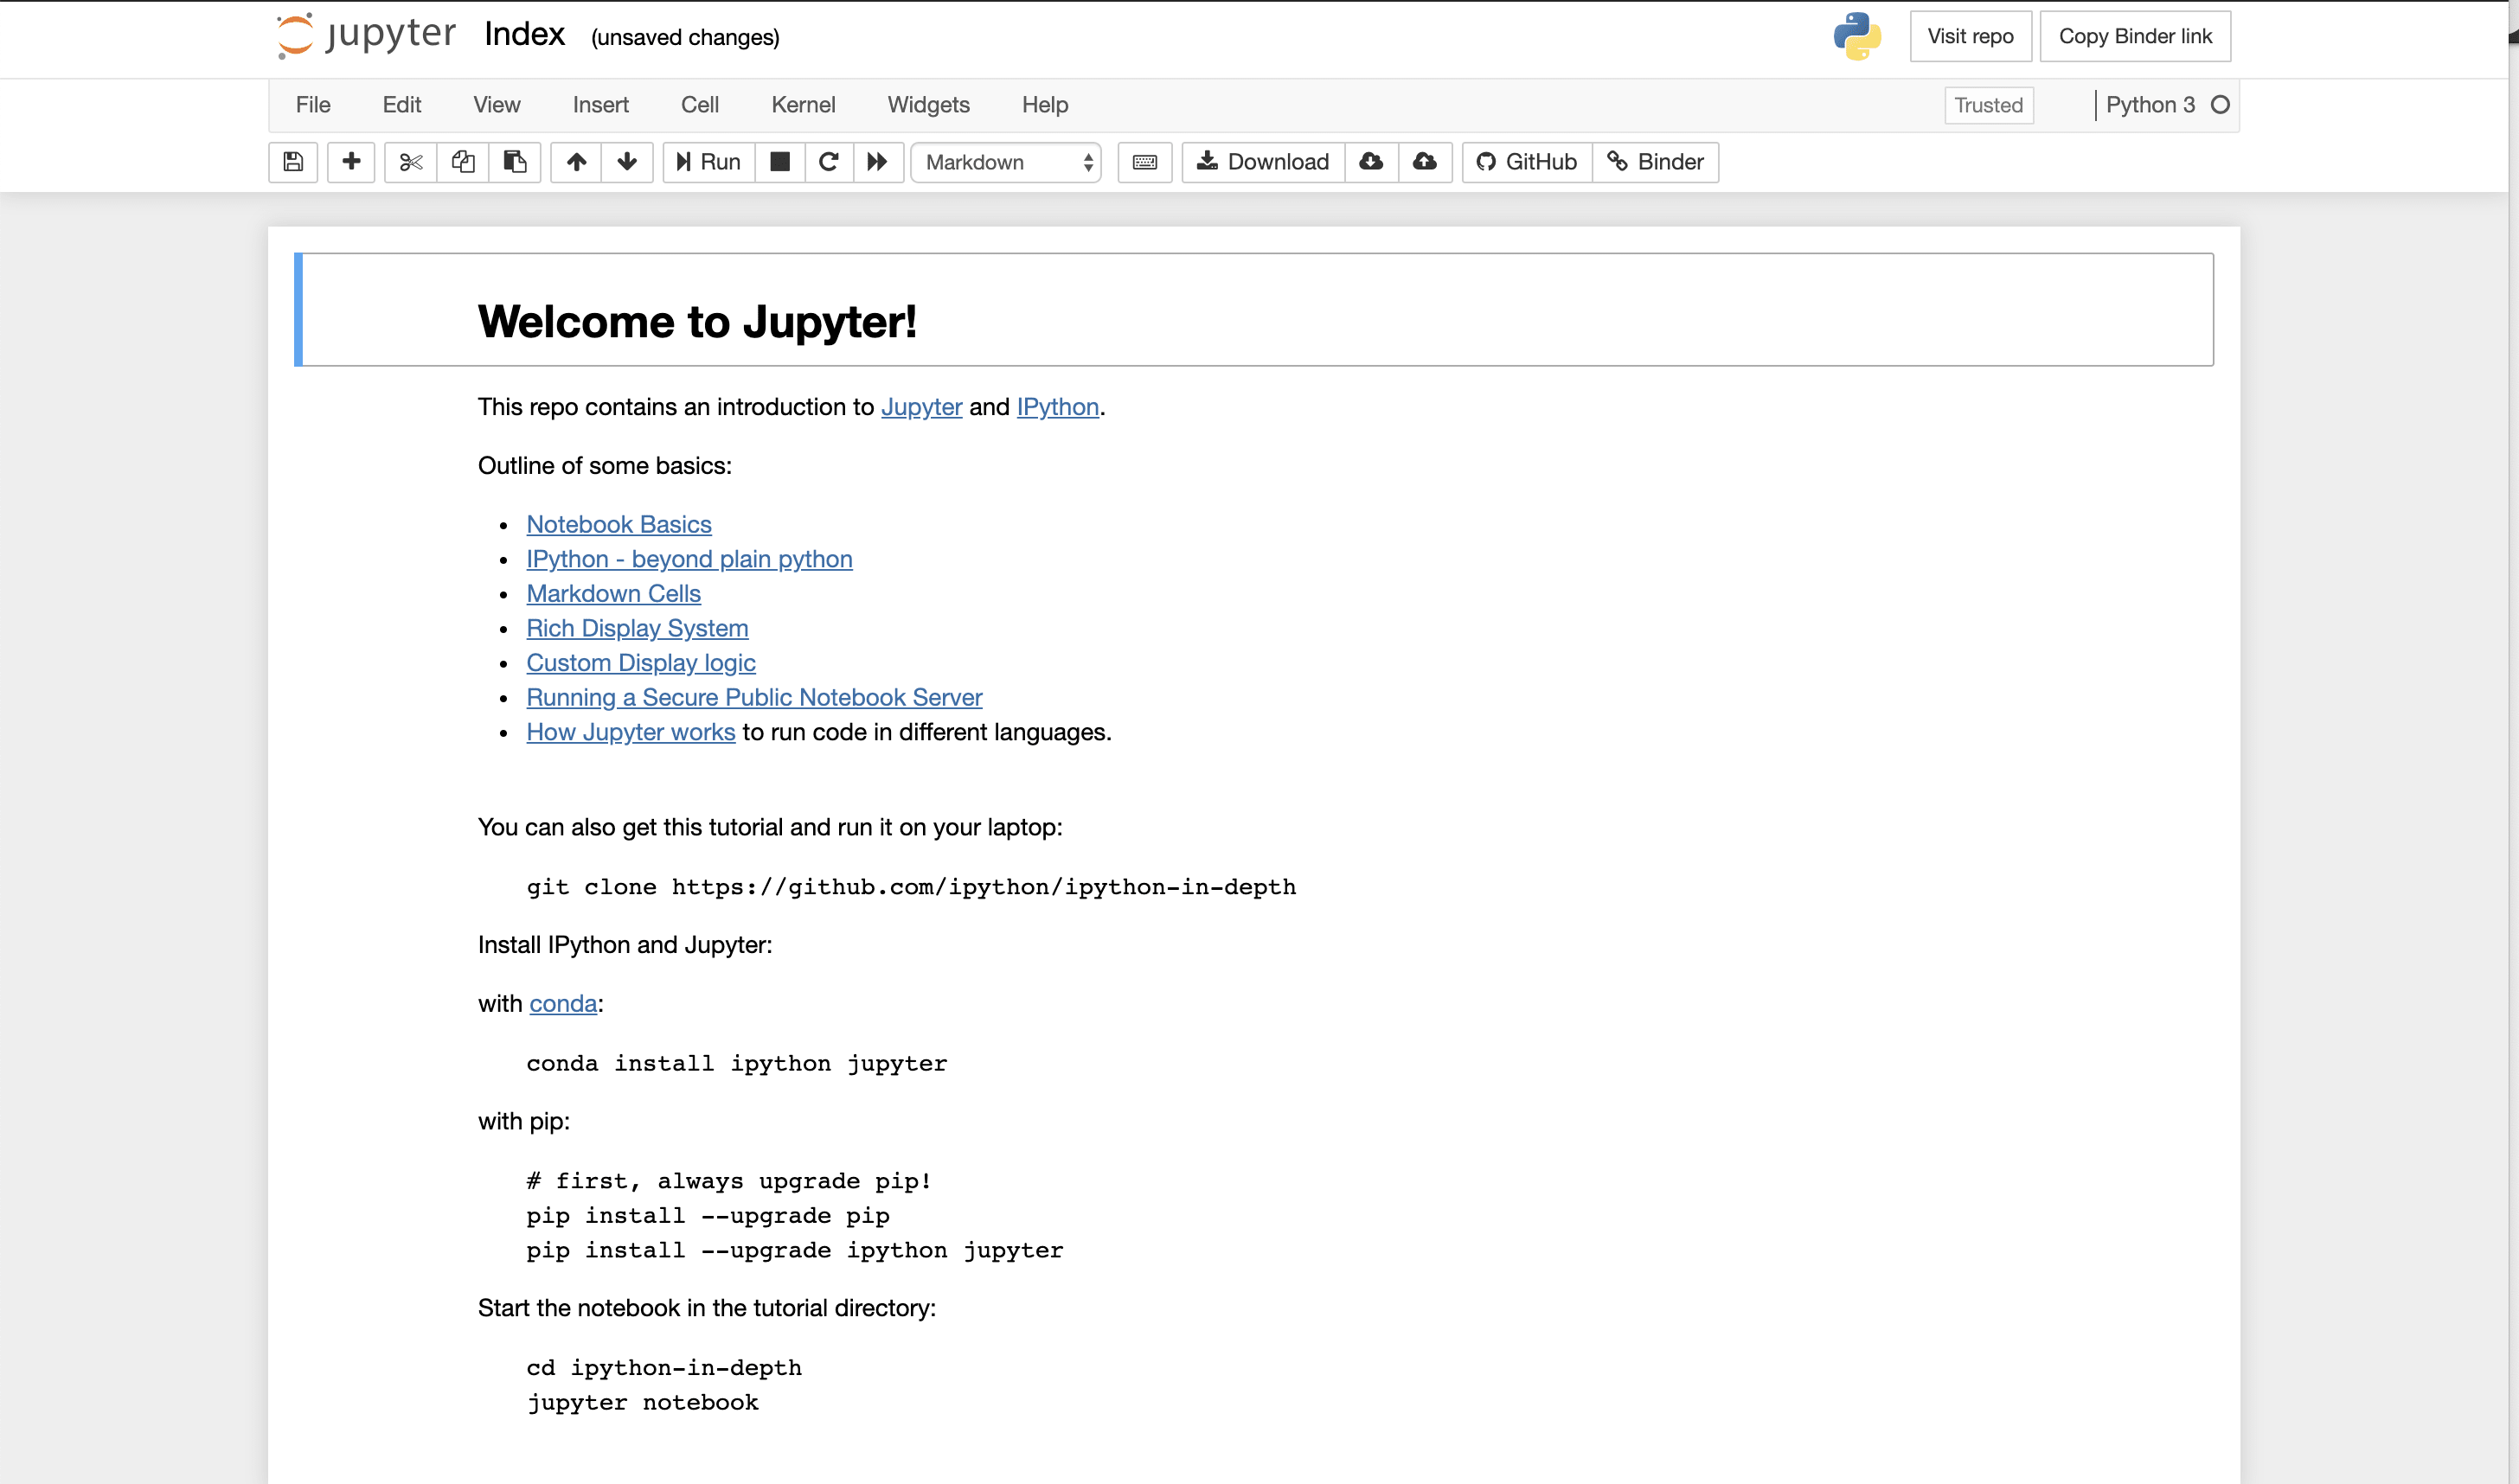Open the Notebook Basics link

coord(619,524)
